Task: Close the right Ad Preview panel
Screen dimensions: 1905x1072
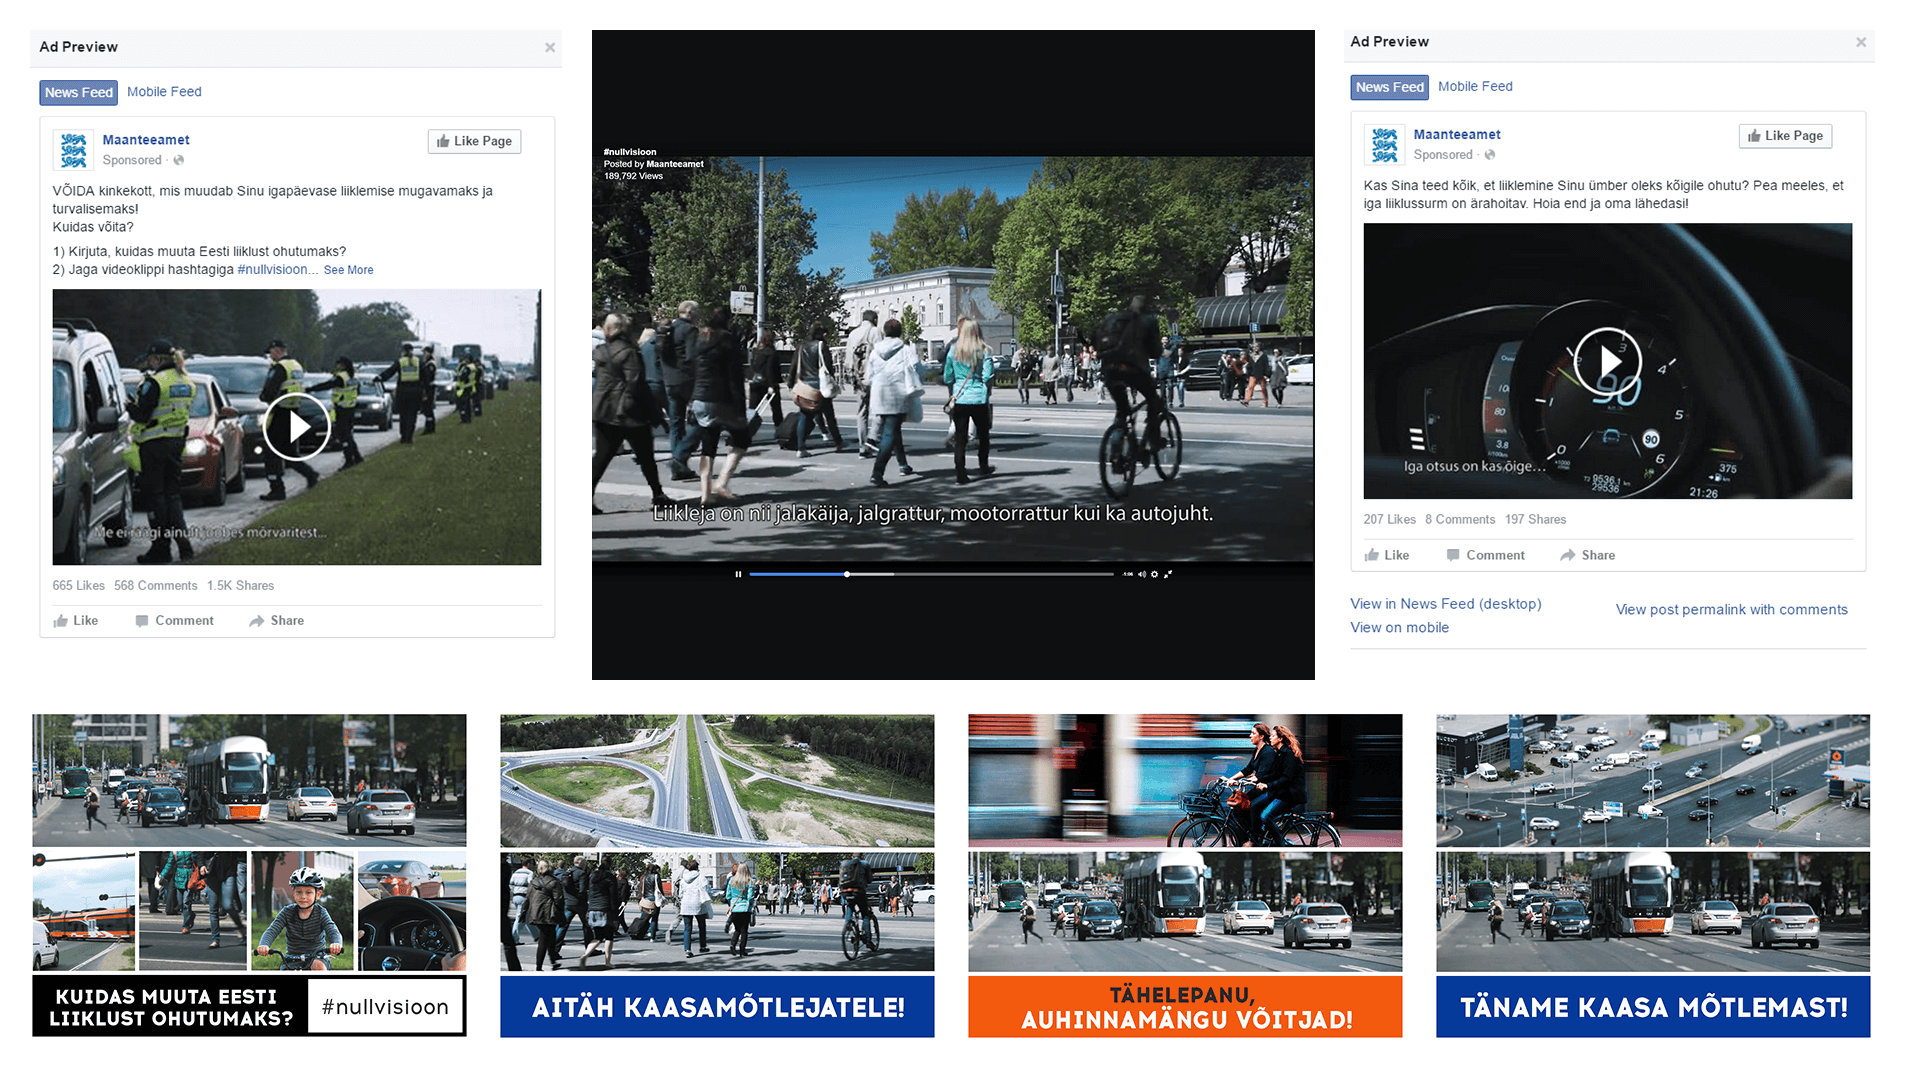Action: click(x=1860, y=42)
